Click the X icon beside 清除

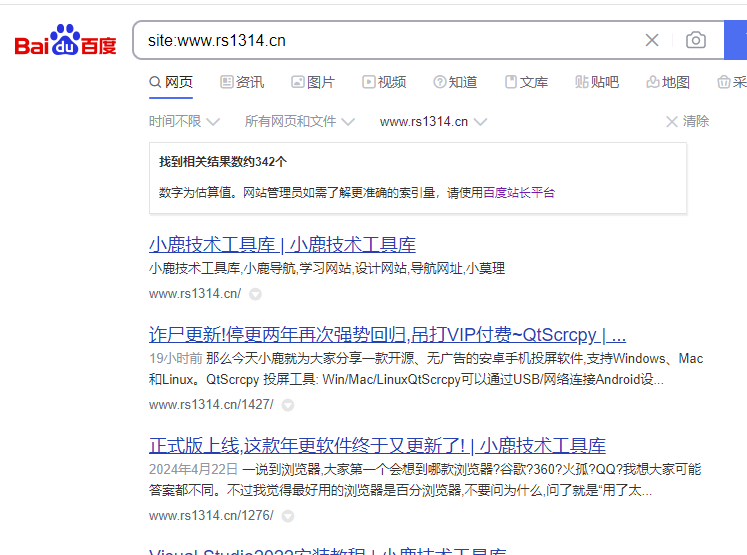pos(672,122)
